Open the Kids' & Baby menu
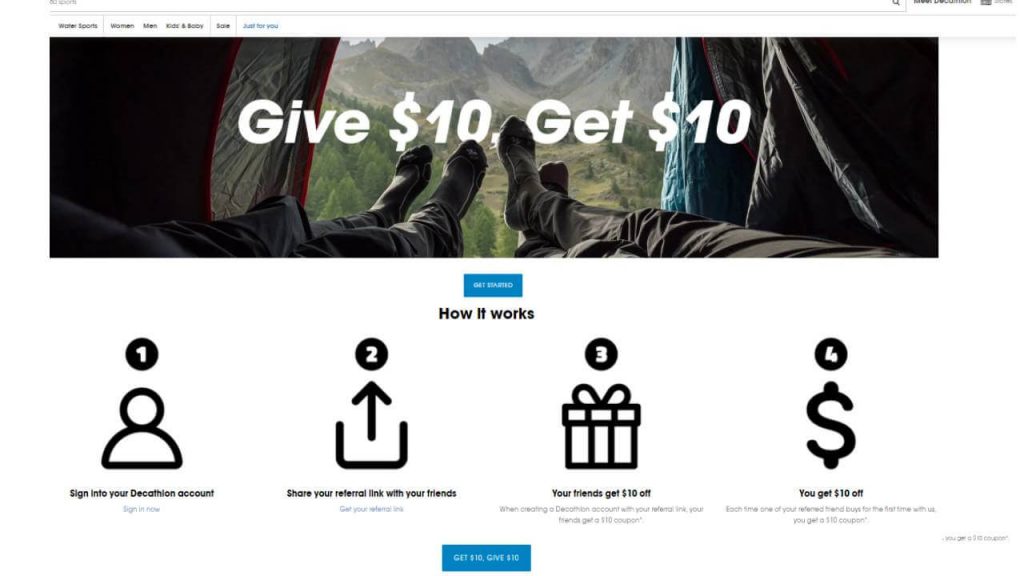This screenshot has height=576, width=1024. point(185,26)
